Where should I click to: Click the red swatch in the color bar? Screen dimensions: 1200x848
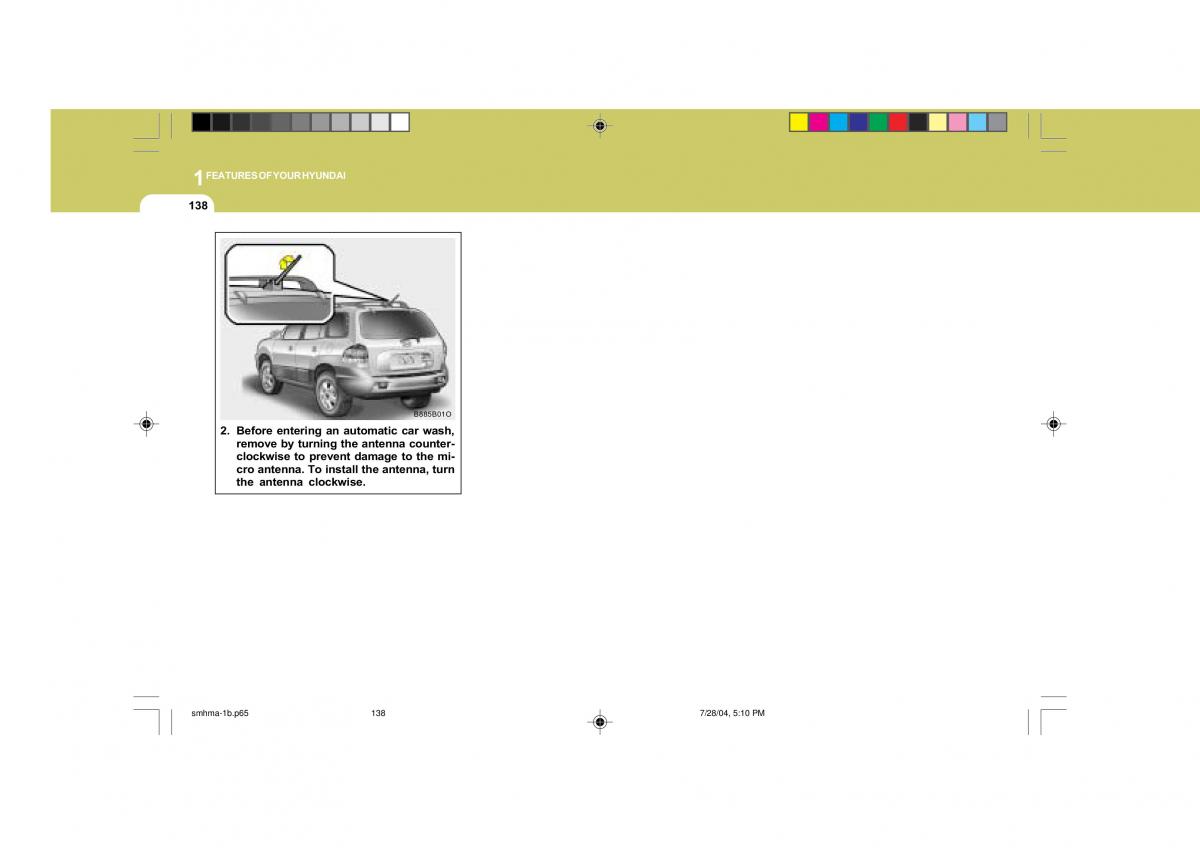click(x=899, y=122)
